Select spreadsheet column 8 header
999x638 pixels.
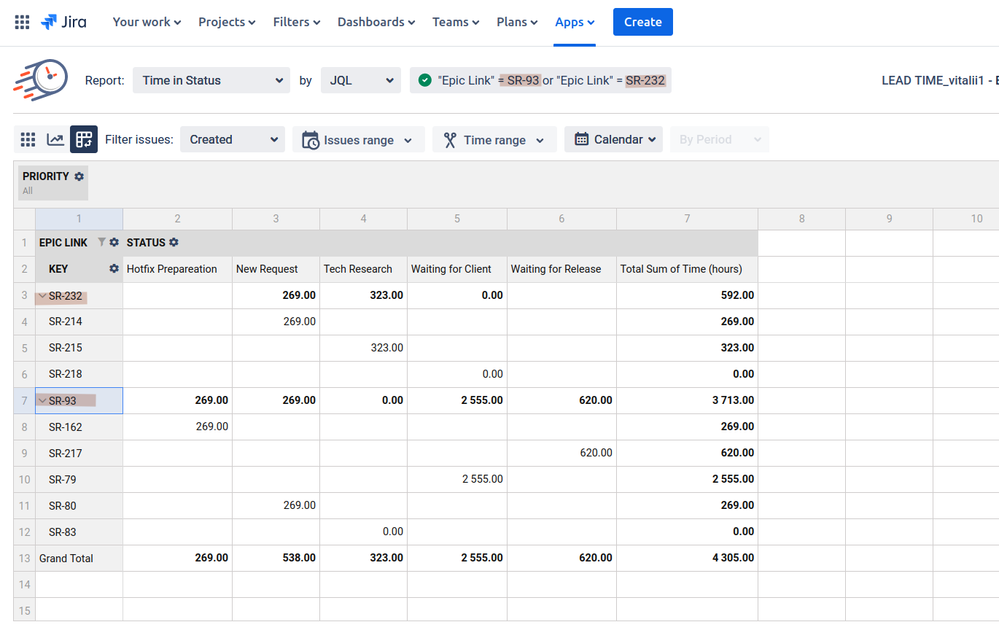point(801,219)
